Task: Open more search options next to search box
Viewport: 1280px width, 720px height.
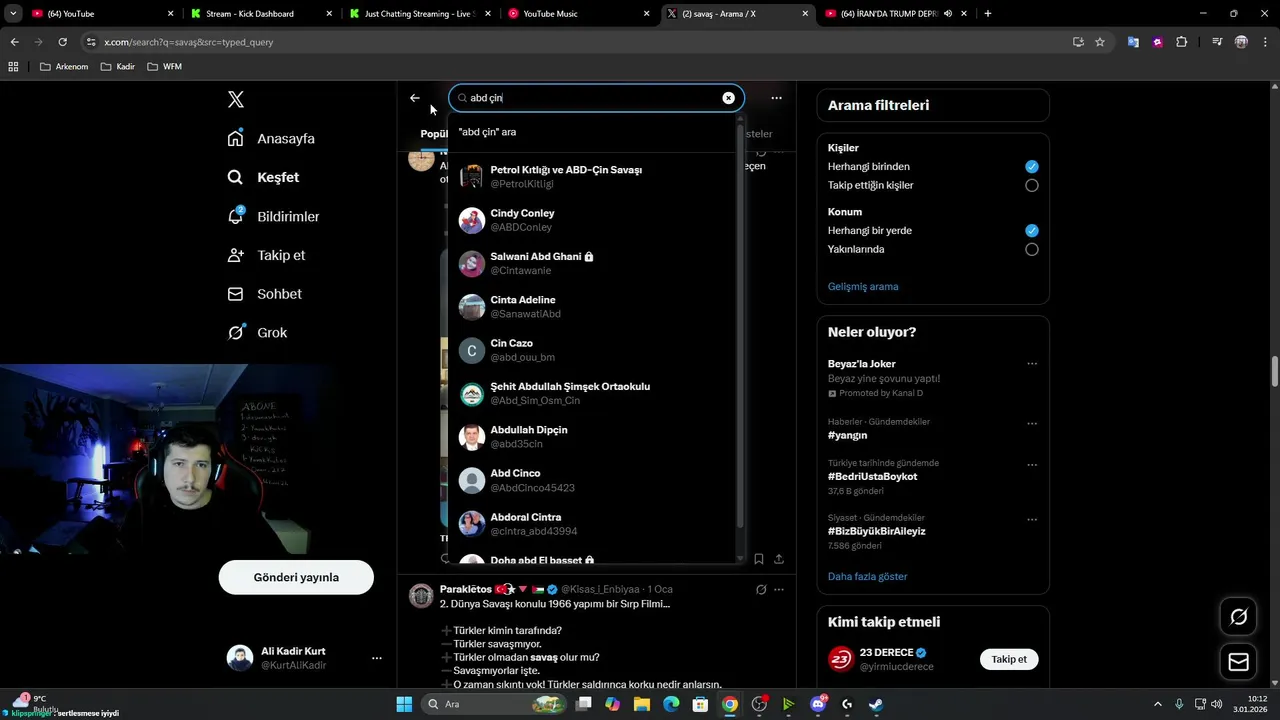Action: (x=776, y=98)
